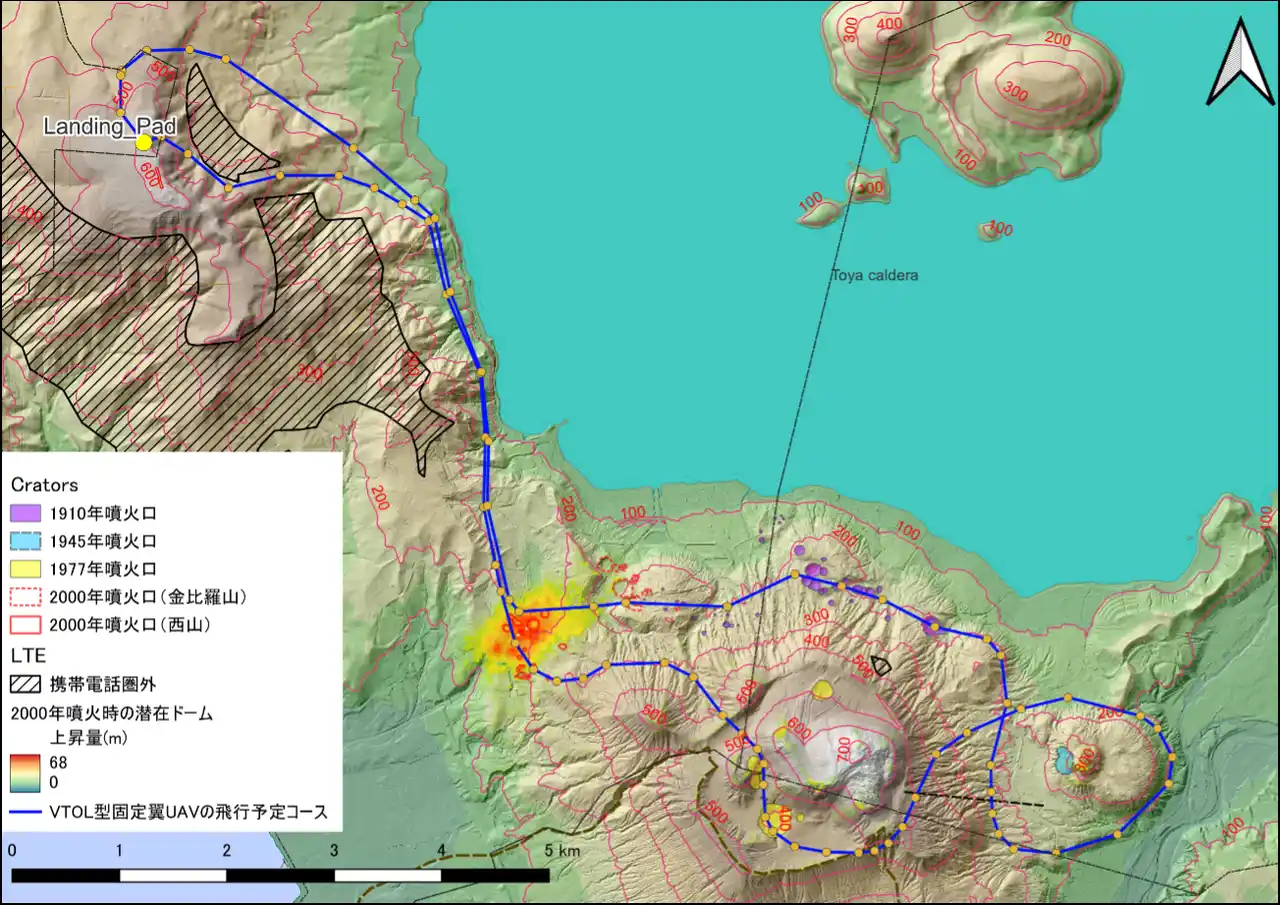The width and height of the screenshot is (1280, 905).
Task: Click the 携帯電話圏外 legend text
Action: click(x=103, y=685)
